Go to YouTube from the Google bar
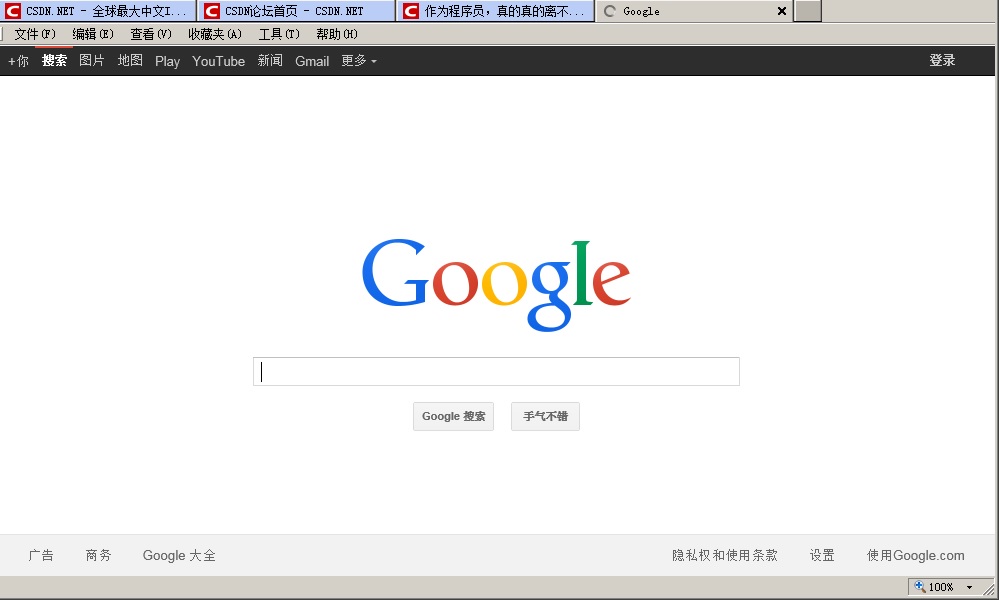The image size is (999, 600). [x=218, y=61]
